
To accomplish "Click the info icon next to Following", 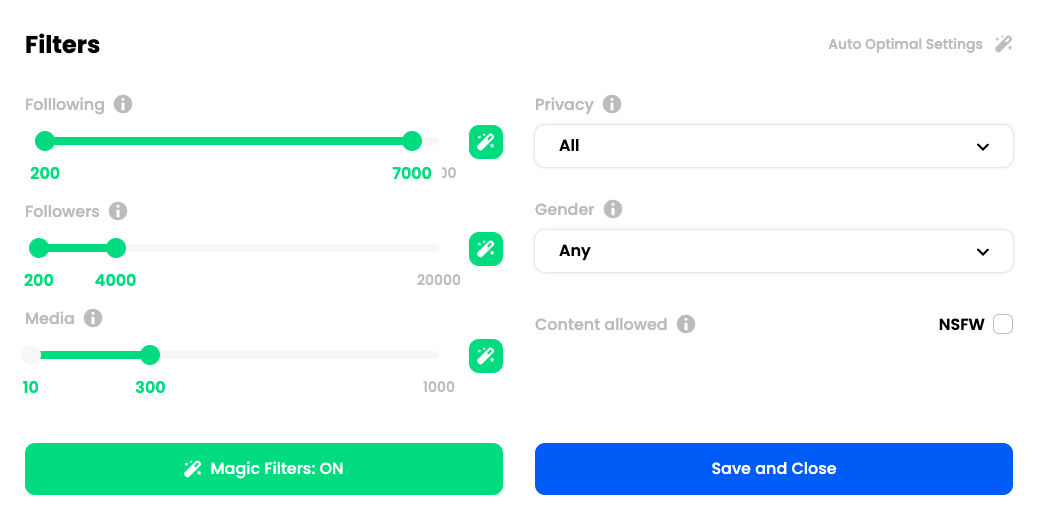I will point(123,104).
